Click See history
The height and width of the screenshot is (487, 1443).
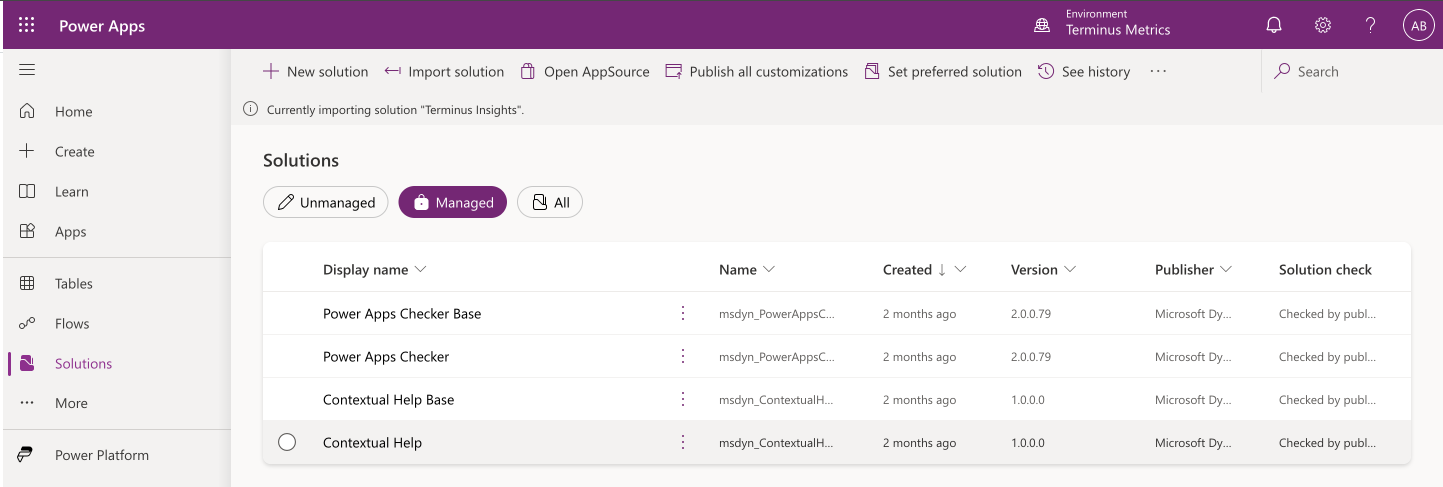(x=1084, y=72)
